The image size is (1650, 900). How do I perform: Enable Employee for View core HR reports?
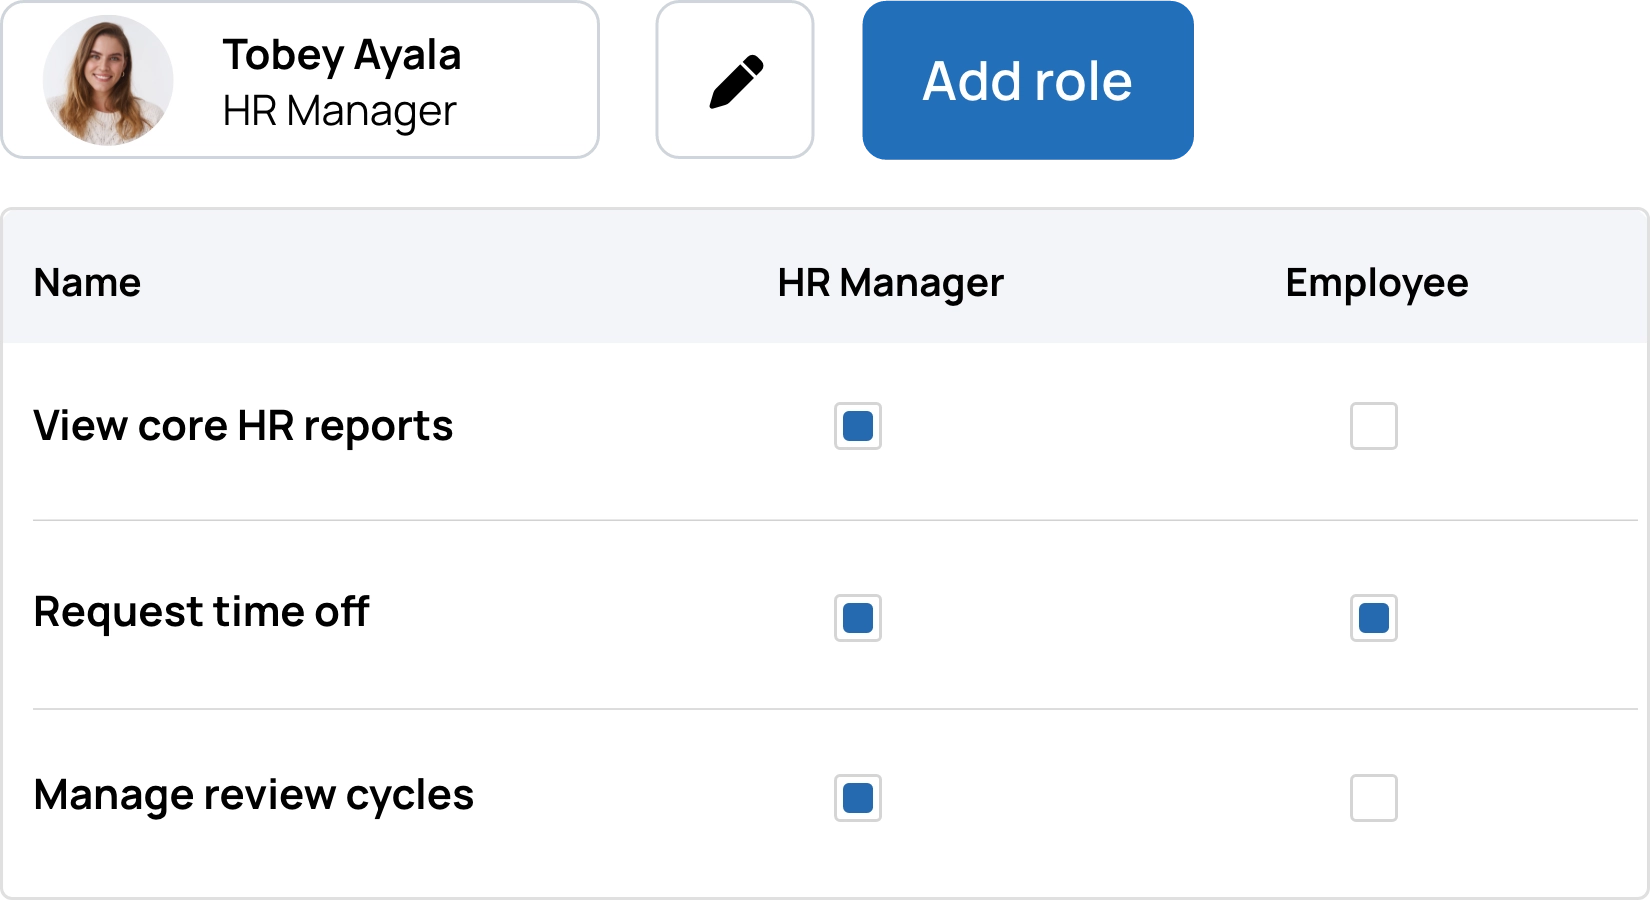[1373, 426]
